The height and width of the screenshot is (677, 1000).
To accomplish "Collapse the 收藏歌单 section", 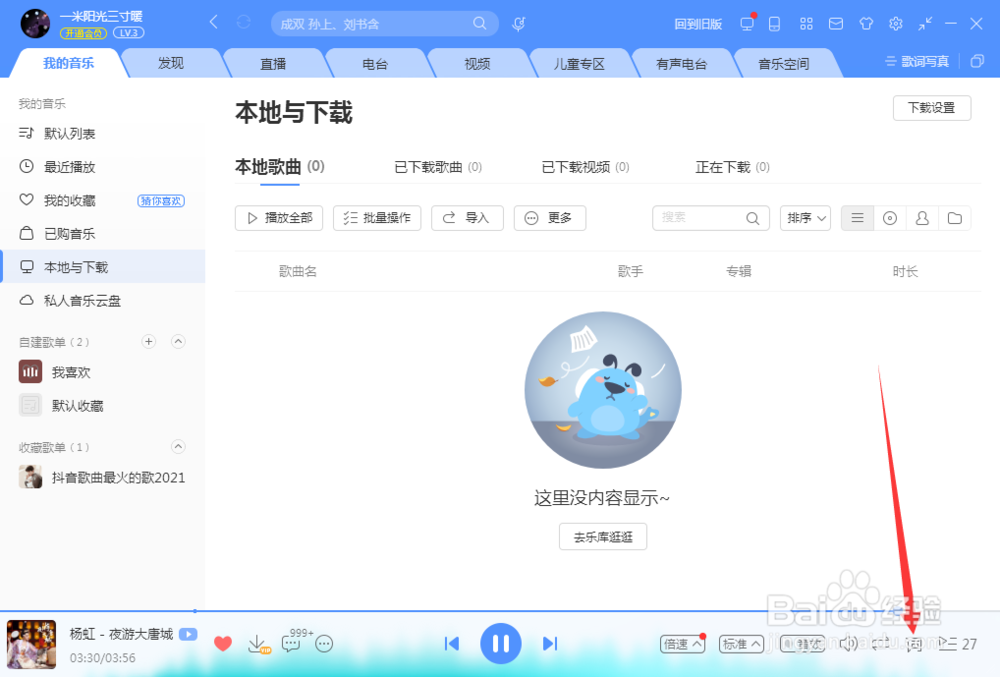I will coord(179,447).
